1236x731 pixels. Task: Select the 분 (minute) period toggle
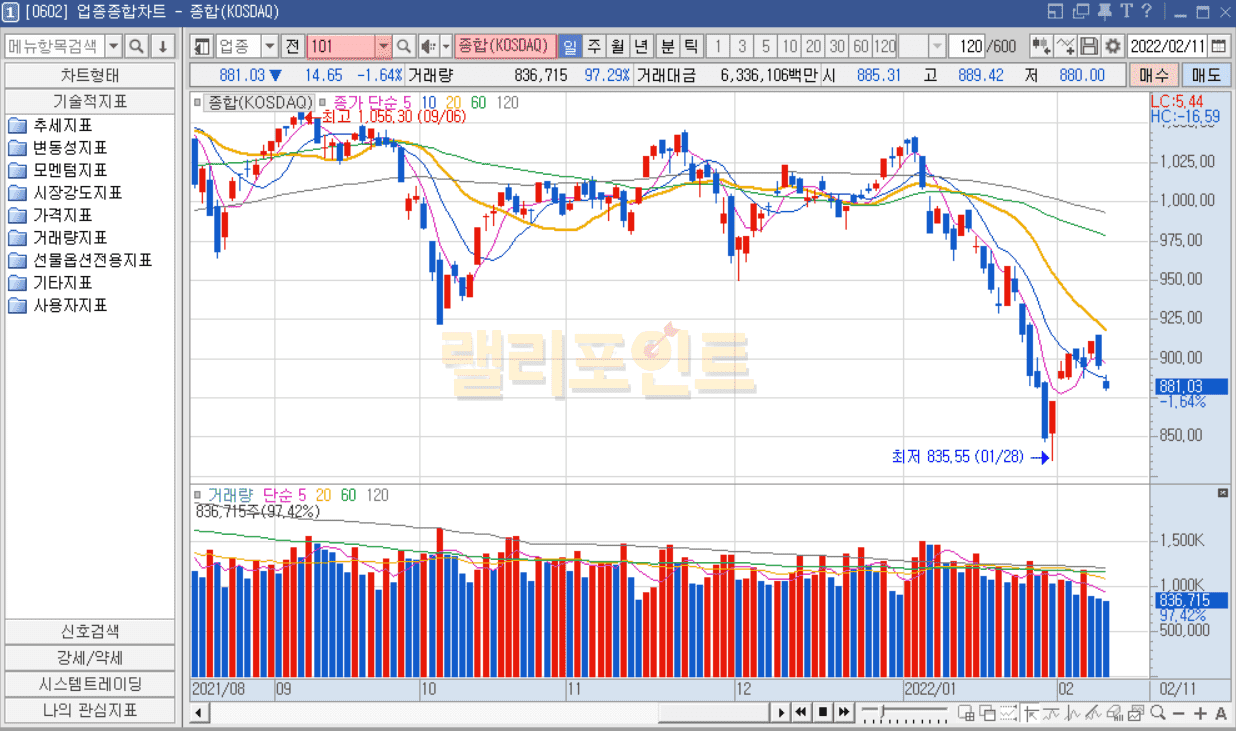click(667, 47)
